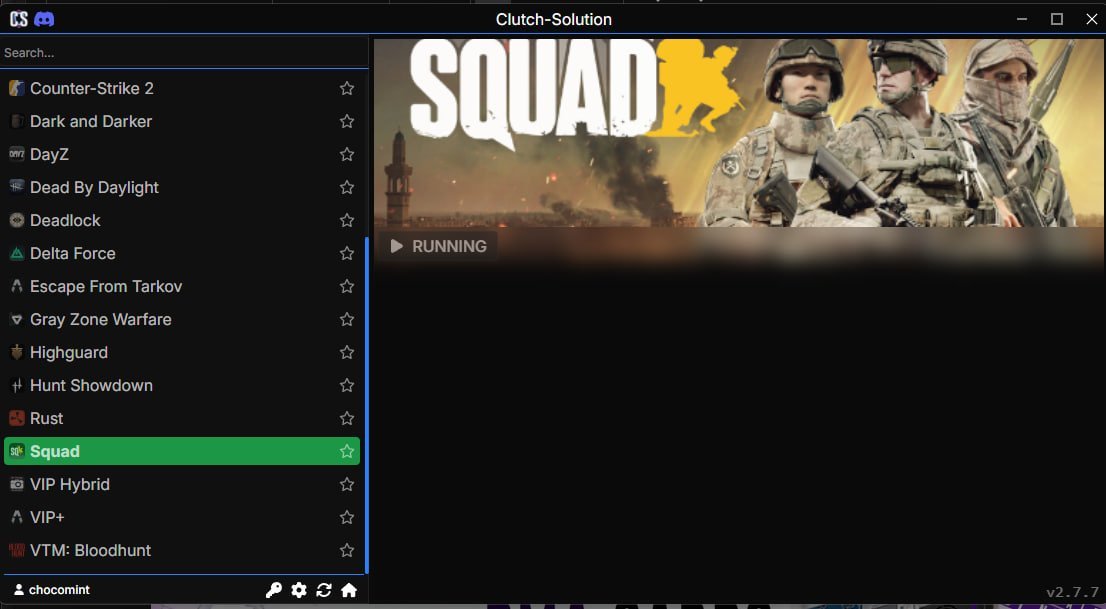This screenshot has width=1106, height=609.
Task: Toggle favorite star for Deadlock
Action: point(347,220)
